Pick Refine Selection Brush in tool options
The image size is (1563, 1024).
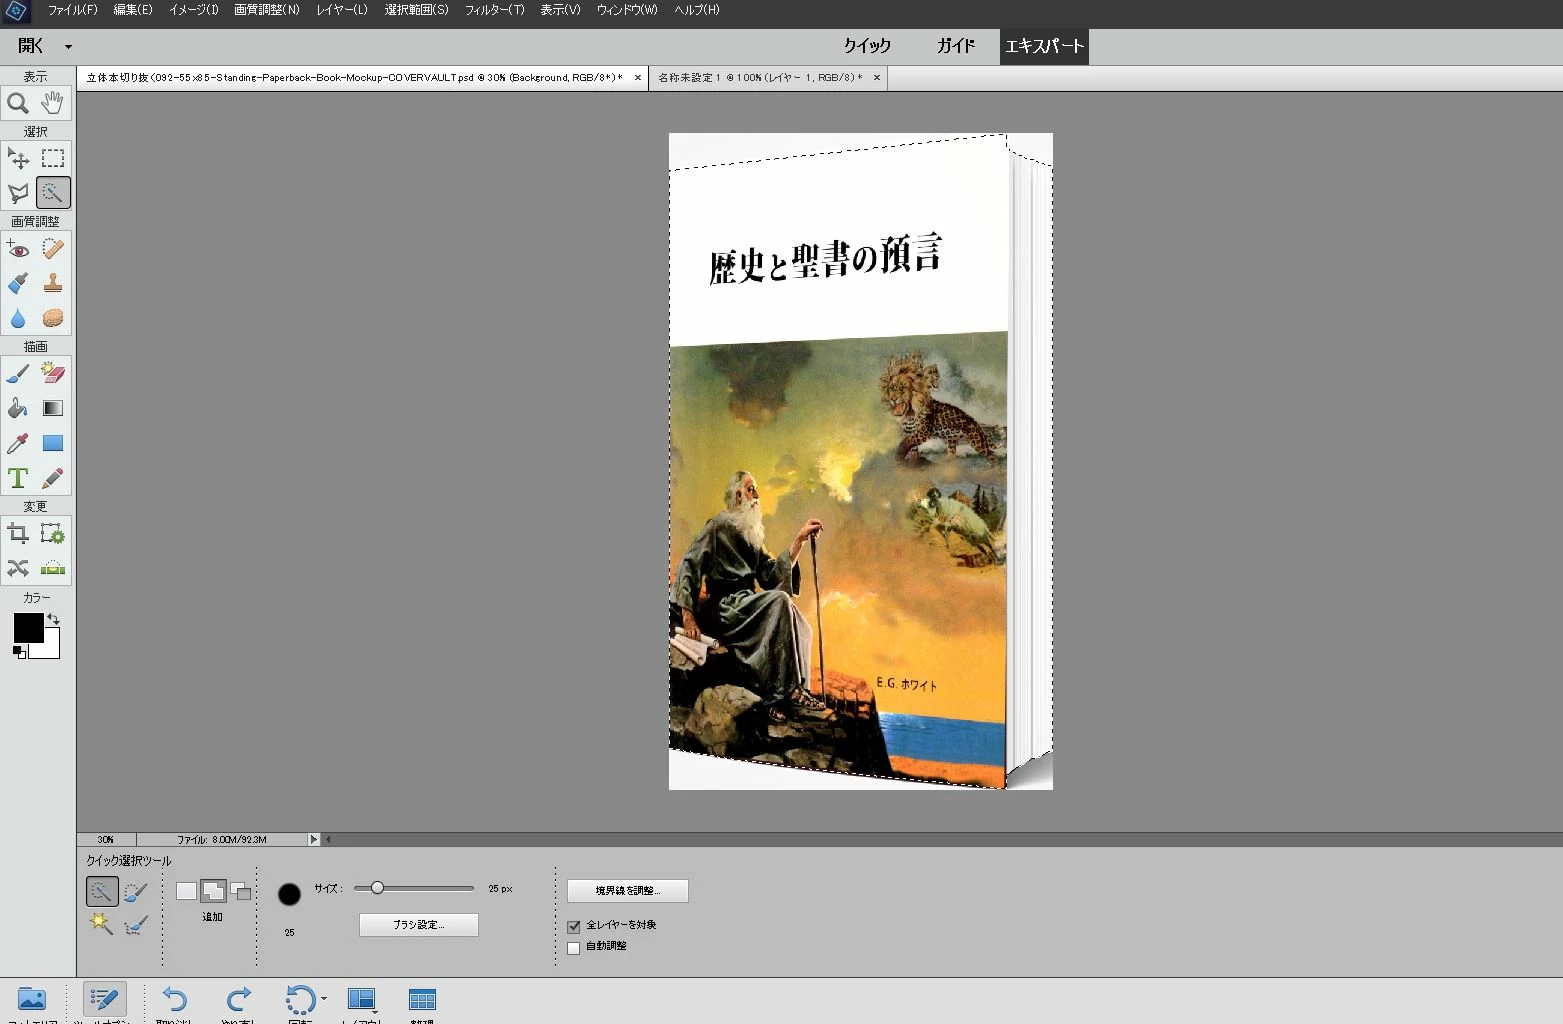(x=135, y=924)
